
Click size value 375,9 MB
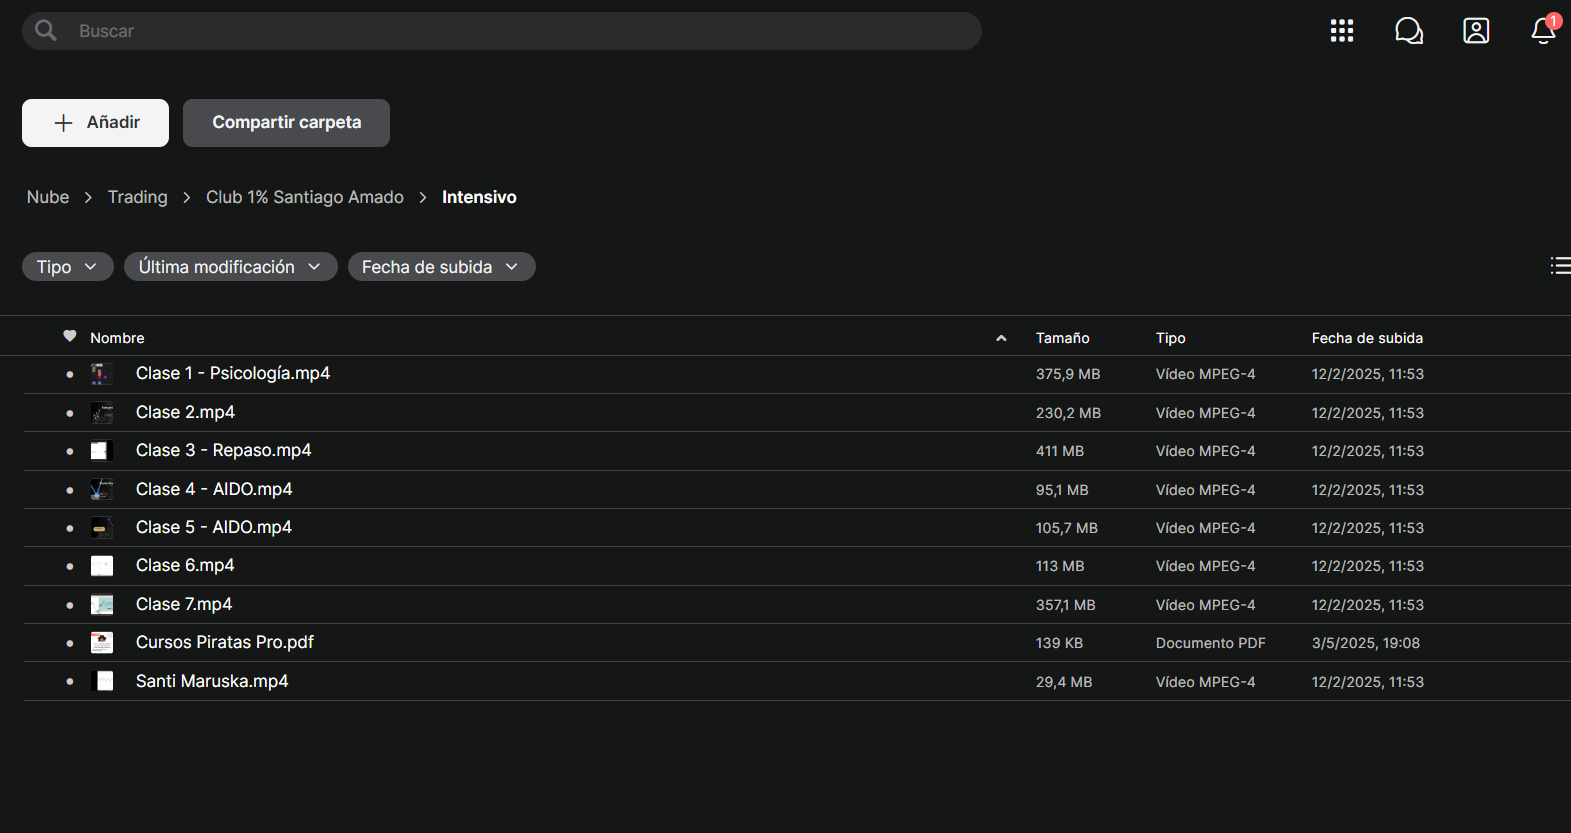(x=1068, y=374)
